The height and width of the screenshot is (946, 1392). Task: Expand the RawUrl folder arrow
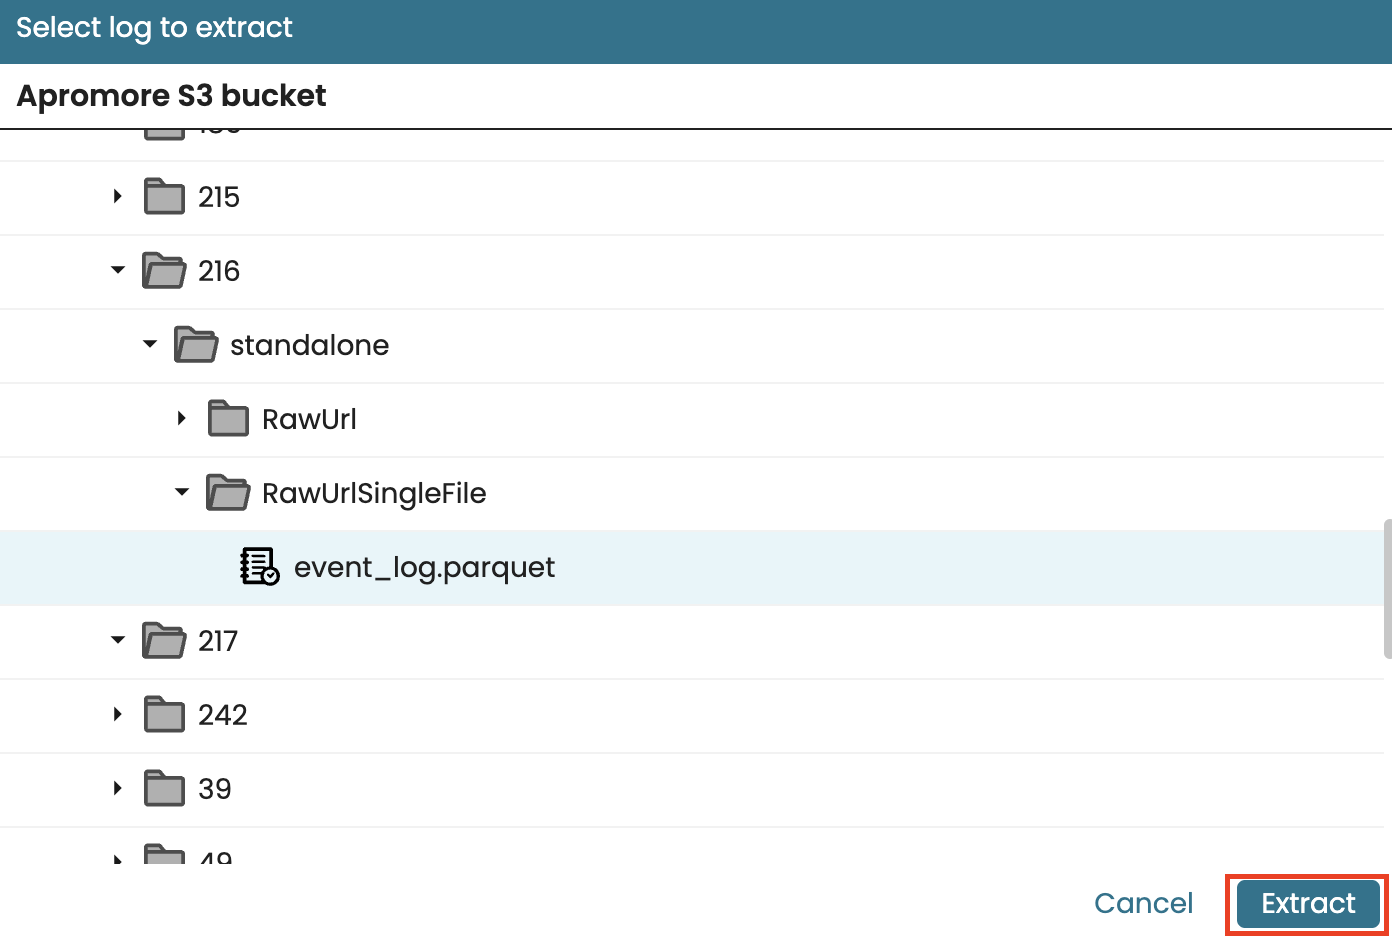pyautogui.click(x=182, y=419)
